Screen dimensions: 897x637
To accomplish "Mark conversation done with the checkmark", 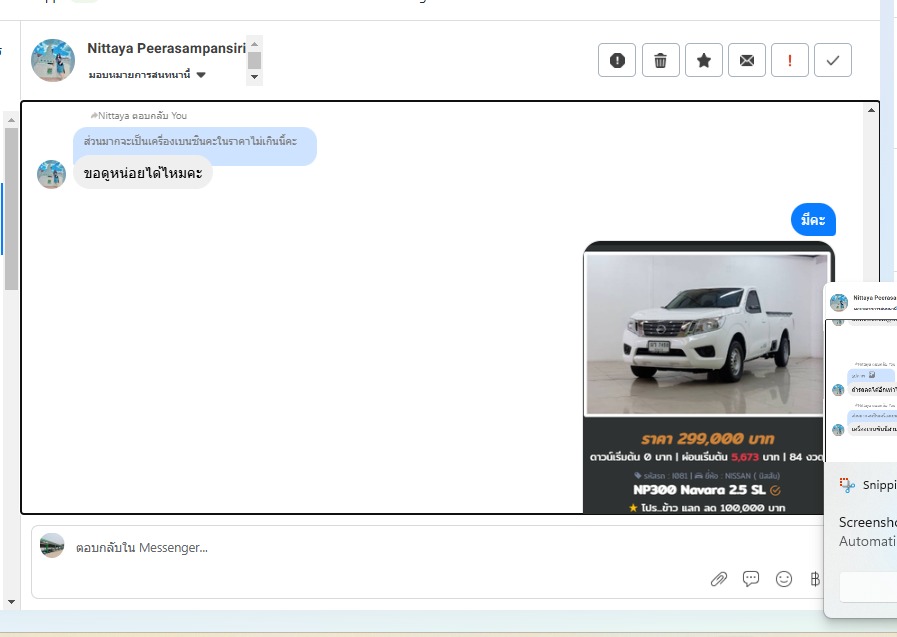I will click(833, 61).
